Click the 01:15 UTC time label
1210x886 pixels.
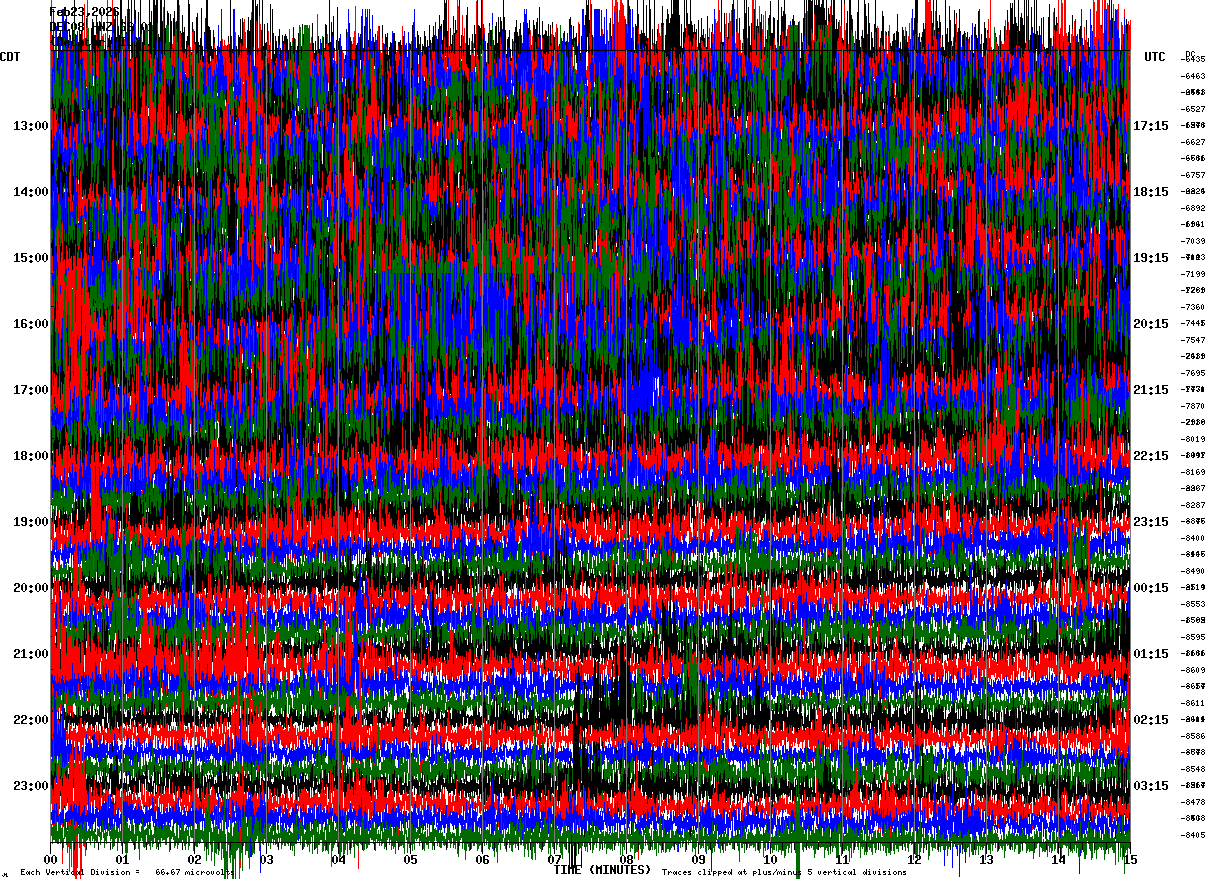pos(1151,654)
